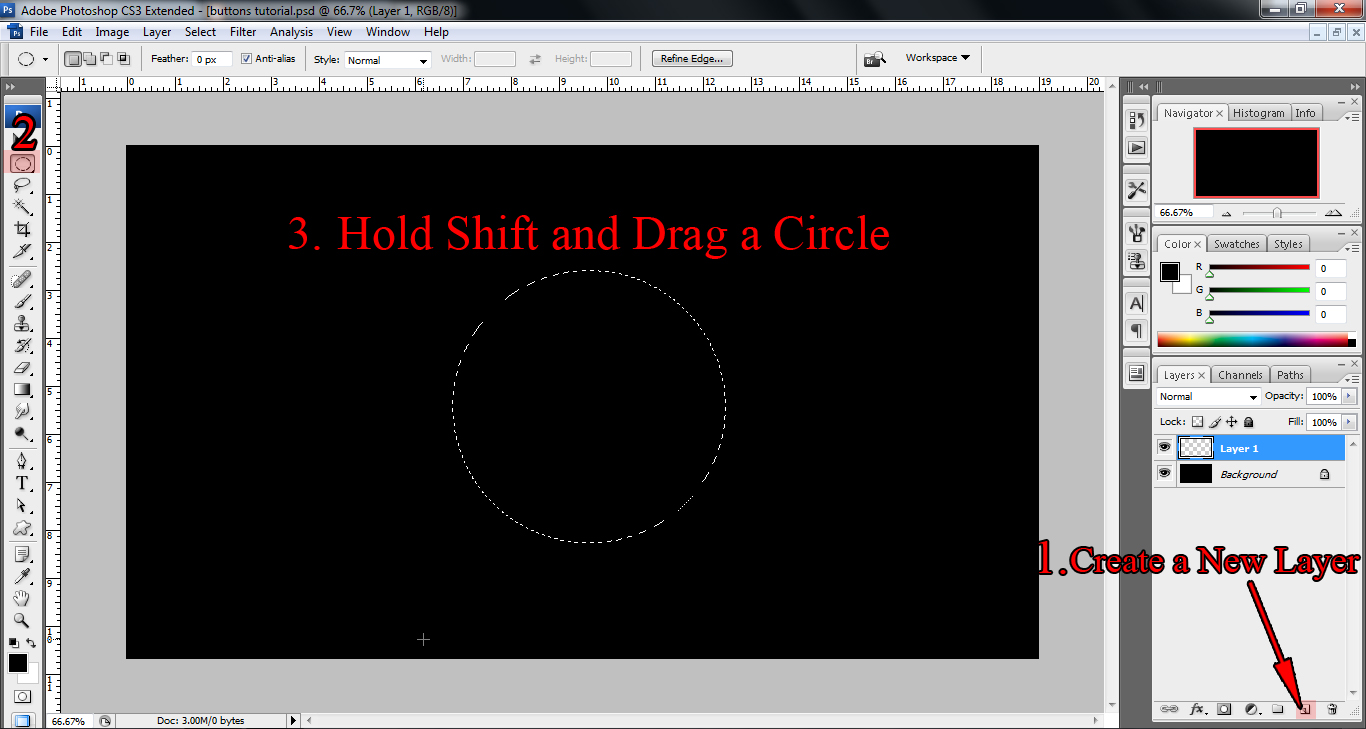Open the Opacity slider arrow

(1350, 397)
